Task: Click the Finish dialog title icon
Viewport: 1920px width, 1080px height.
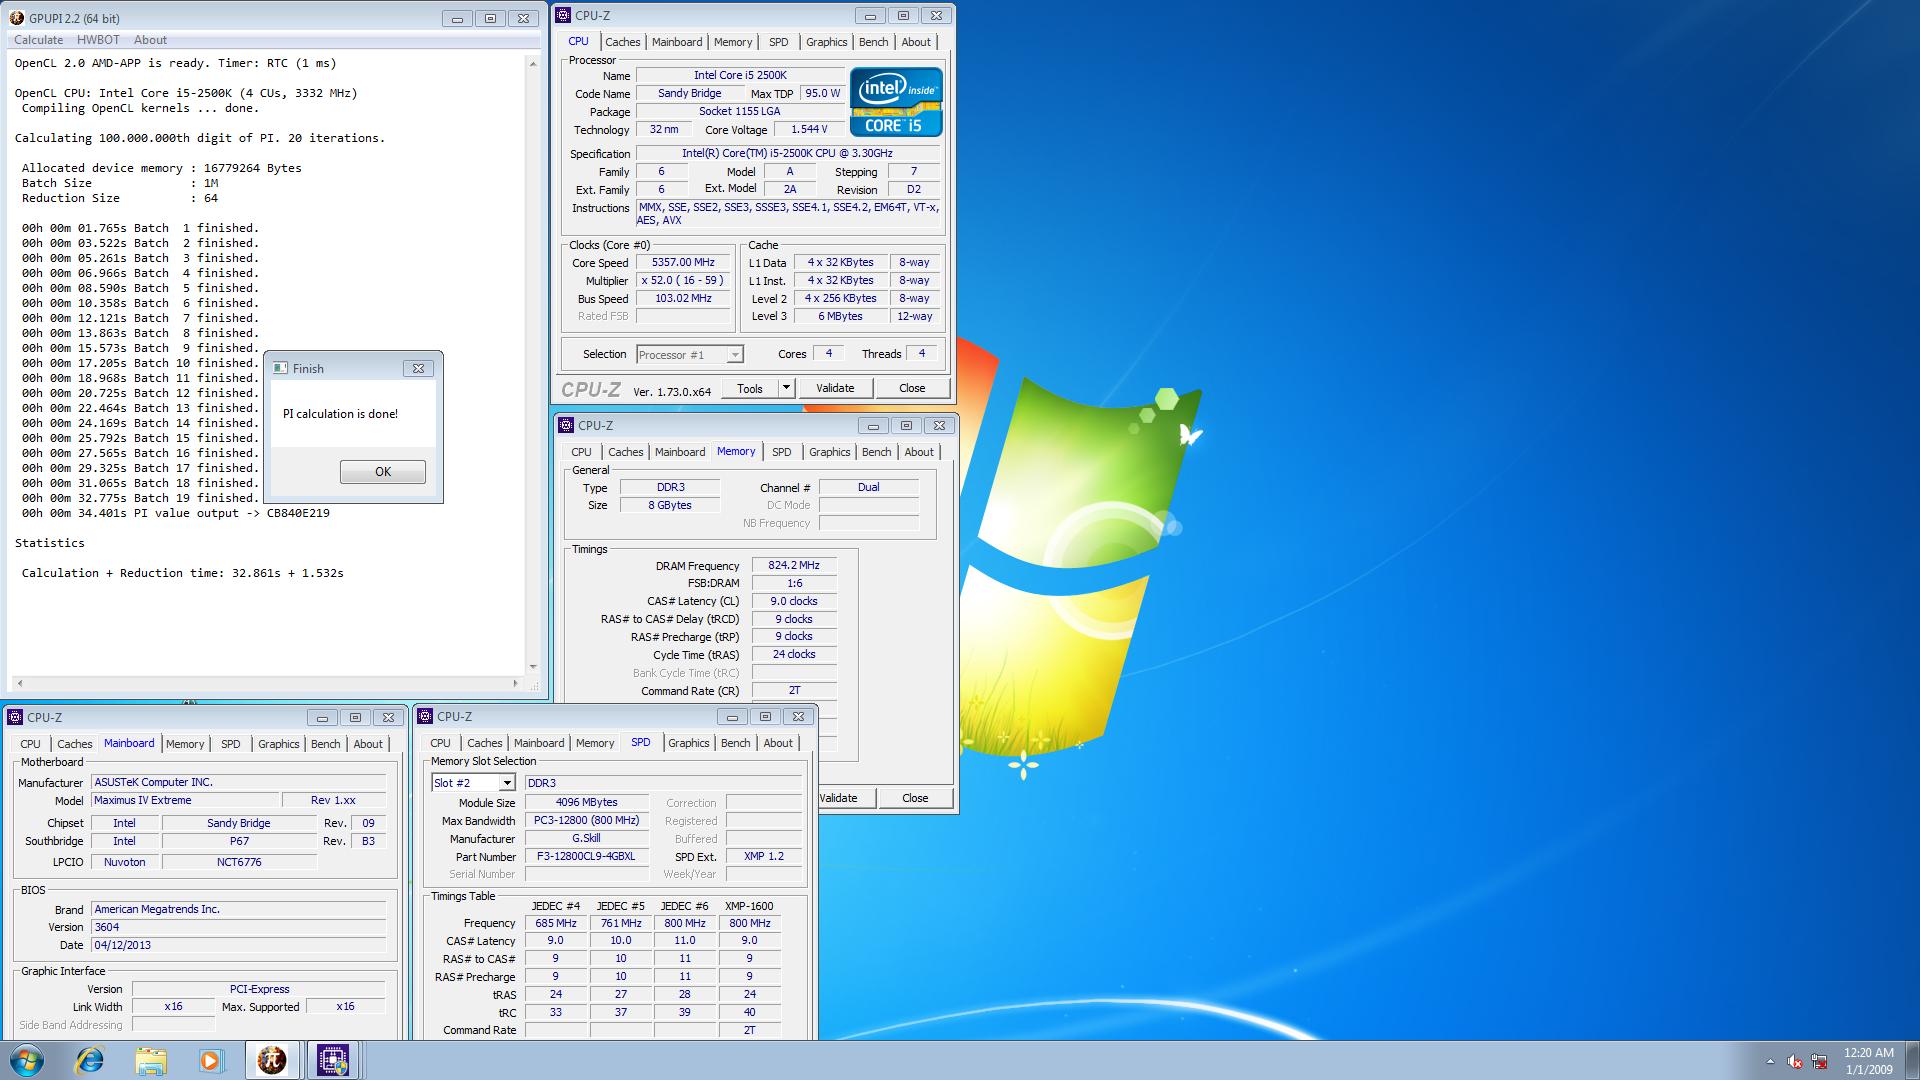Action: click(x=280, y=368)
